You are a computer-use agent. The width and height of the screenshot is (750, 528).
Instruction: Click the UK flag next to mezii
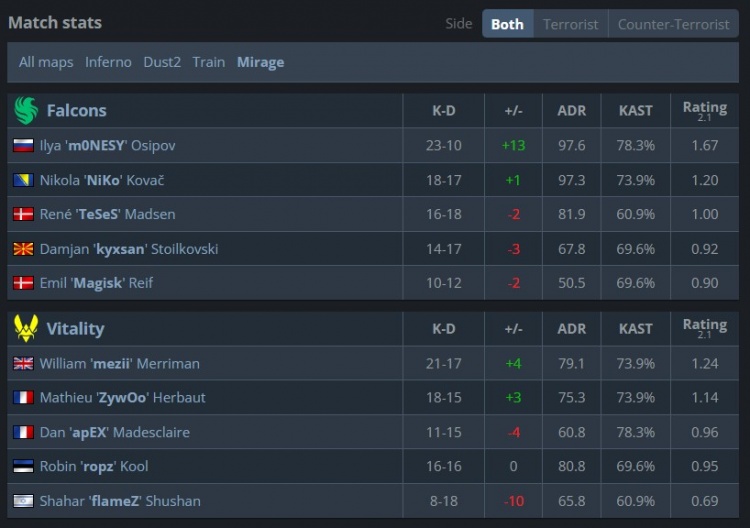point(23,364)
